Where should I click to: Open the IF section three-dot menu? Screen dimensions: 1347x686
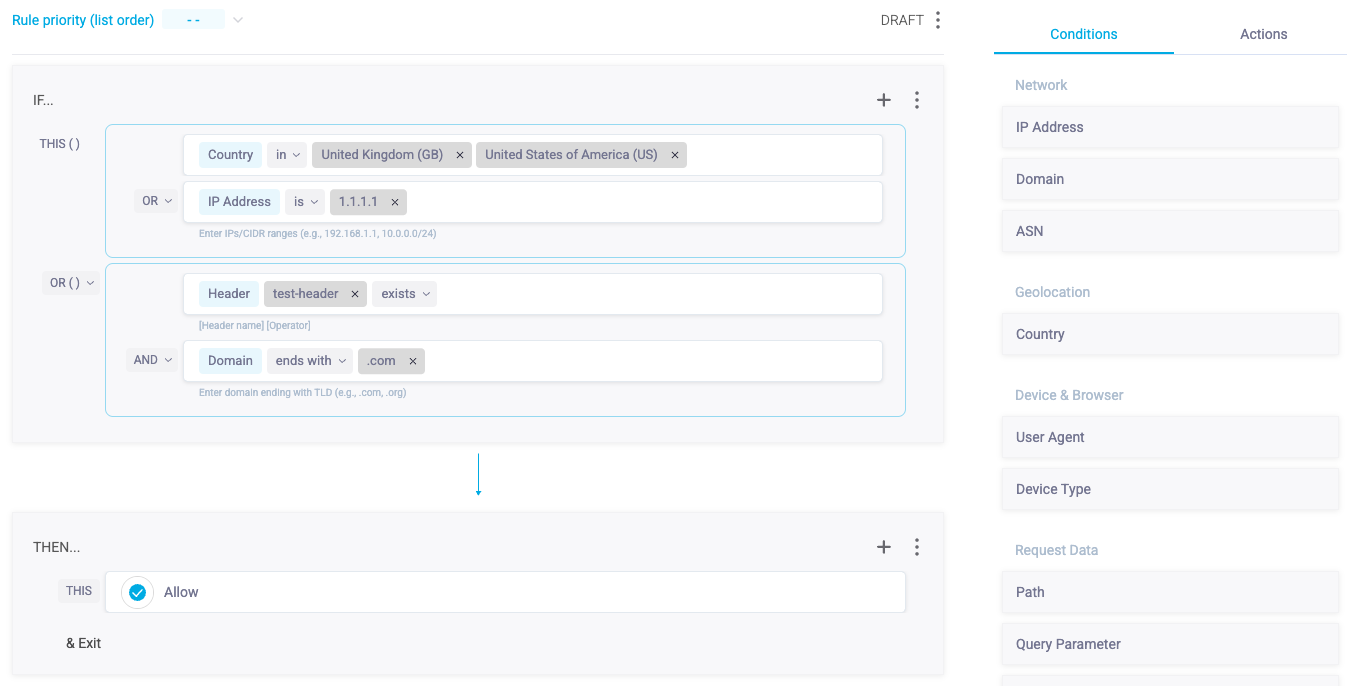[917, 100]
